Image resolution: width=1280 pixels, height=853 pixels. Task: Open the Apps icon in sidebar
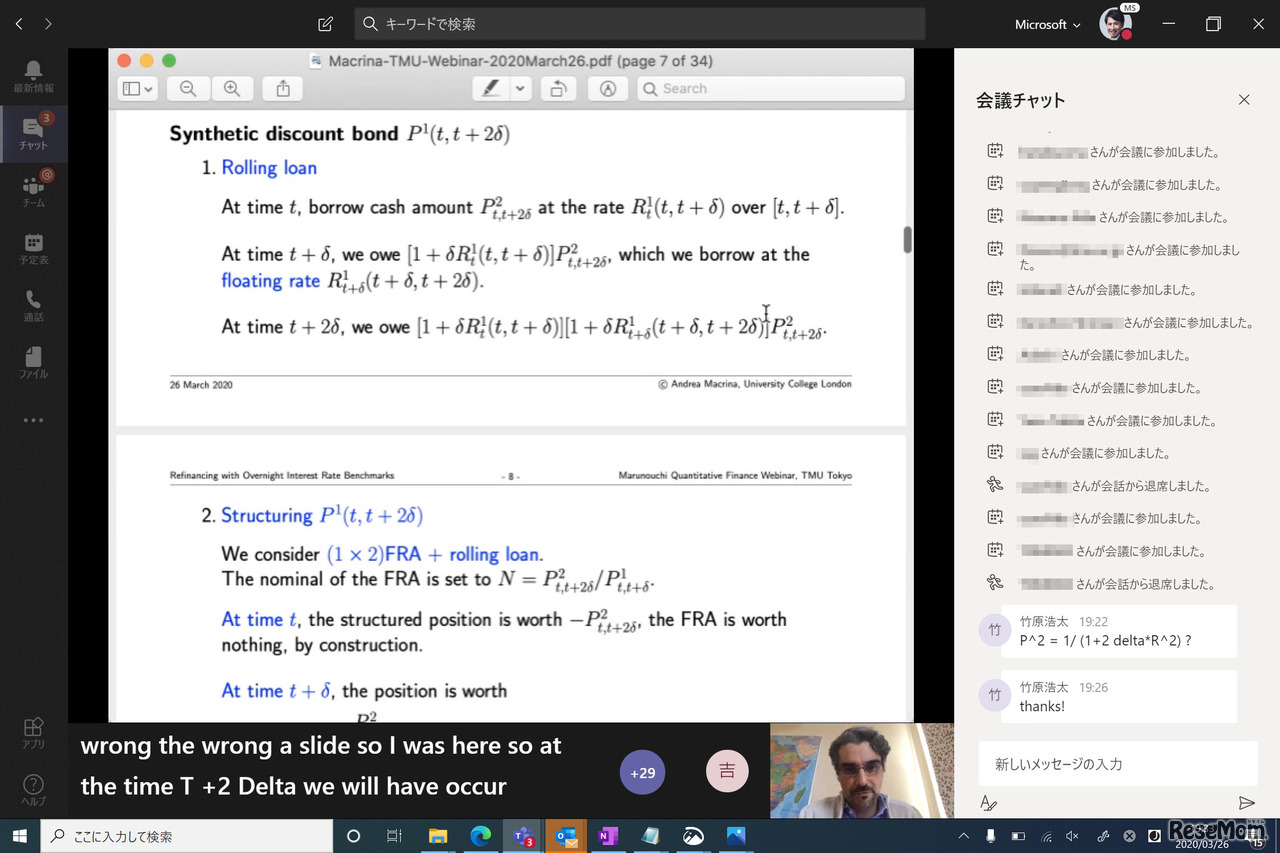33,732
